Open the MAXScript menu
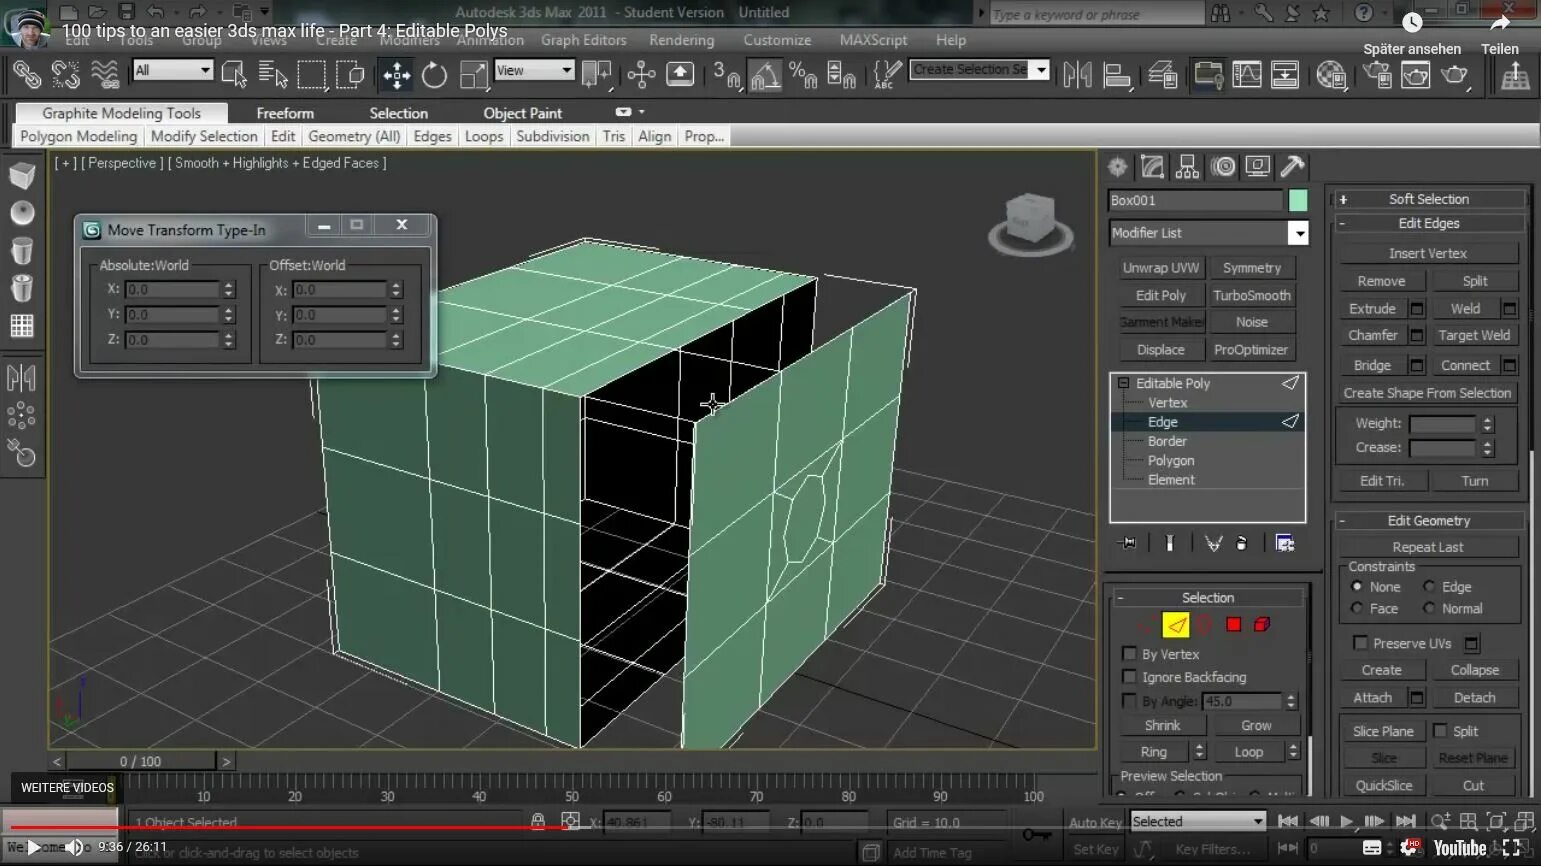 873,40
